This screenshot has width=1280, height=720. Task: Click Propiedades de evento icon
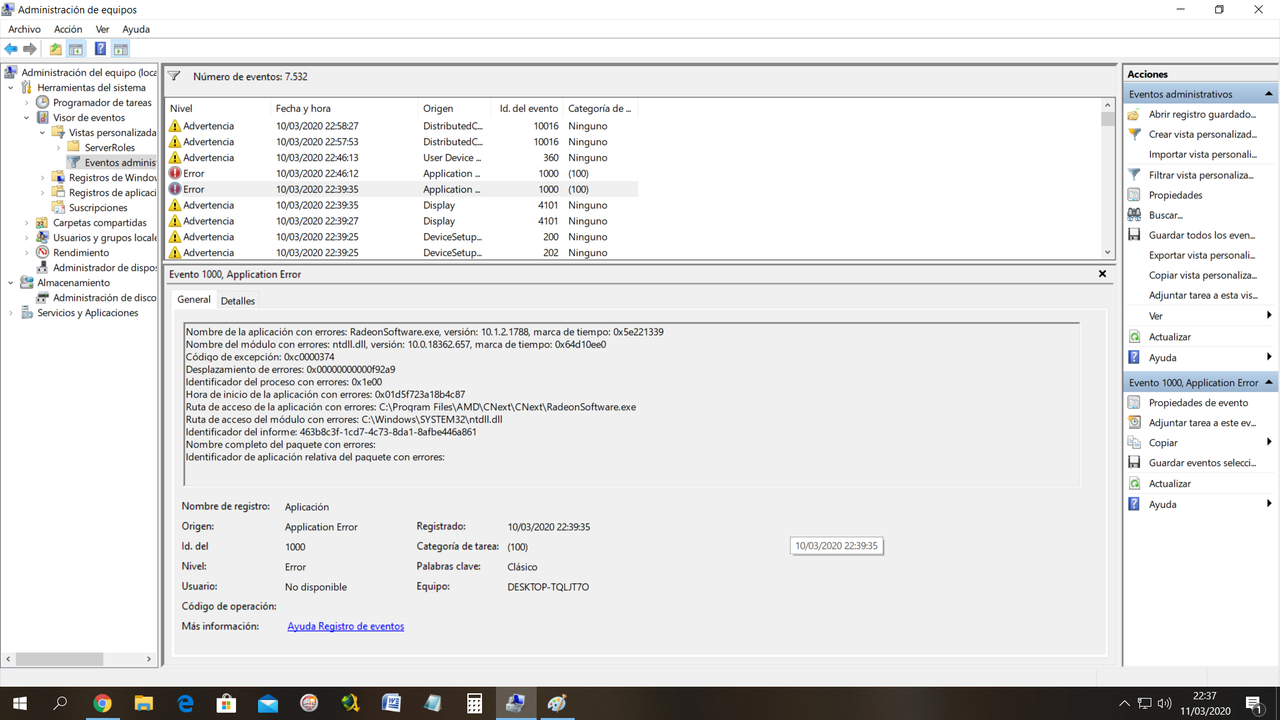pos(1134,402)
